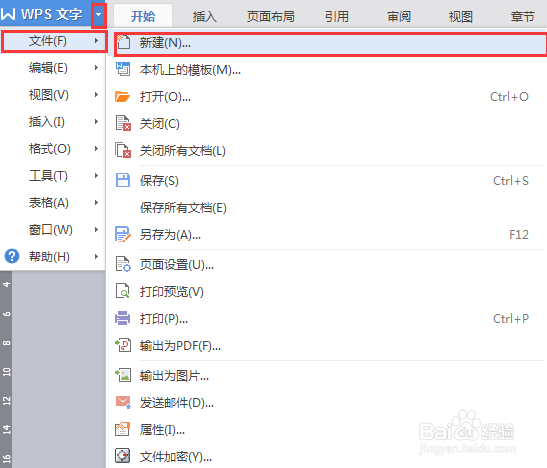Open the 插入(I) menu label in left menu
Screen dimensions: 547x468
pos(46,122)
